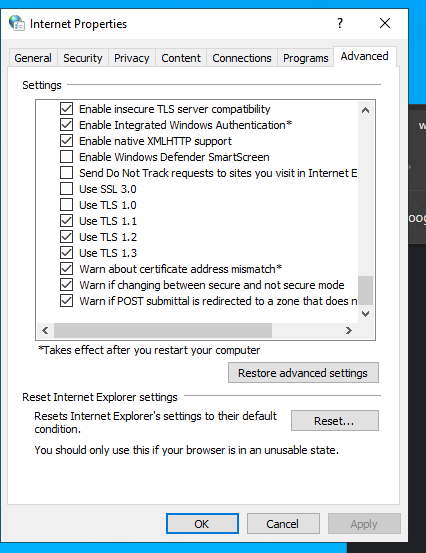Click the 'Reset Internet Explorer settings' heading
426x553 pixels.
click(x=100, y=397)
